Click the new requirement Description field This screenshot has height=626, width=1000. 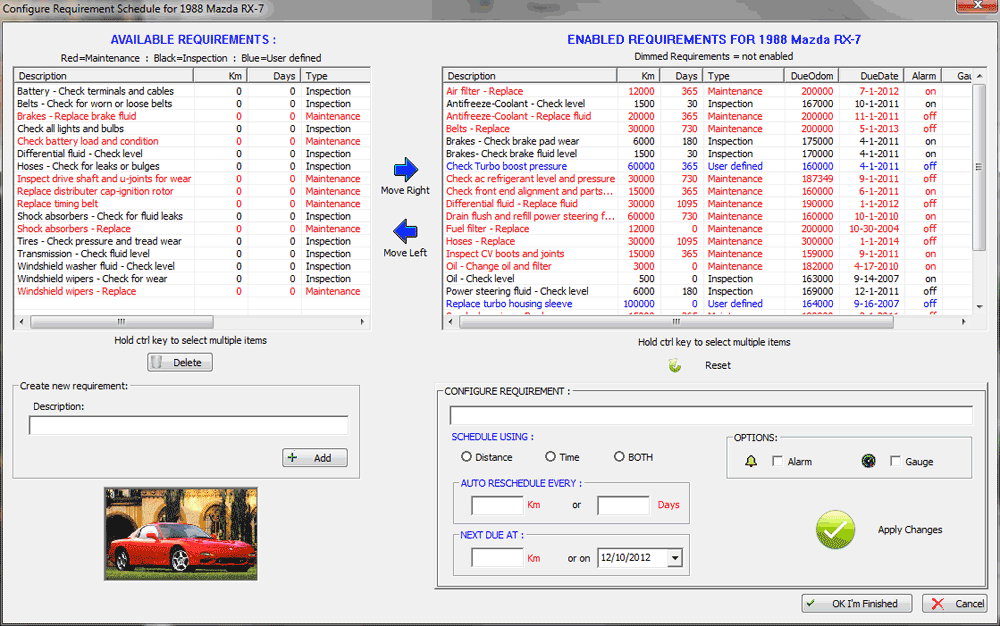[x=188, y=425]
